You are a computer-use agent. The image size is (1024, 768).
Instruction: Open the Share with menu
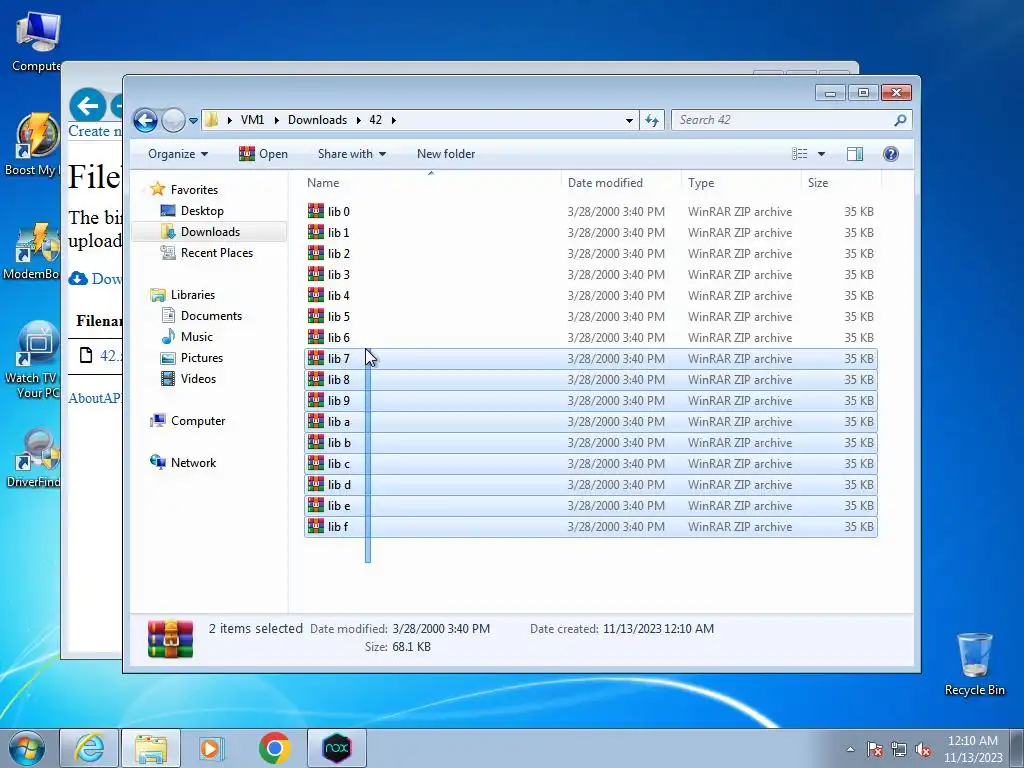351,154
